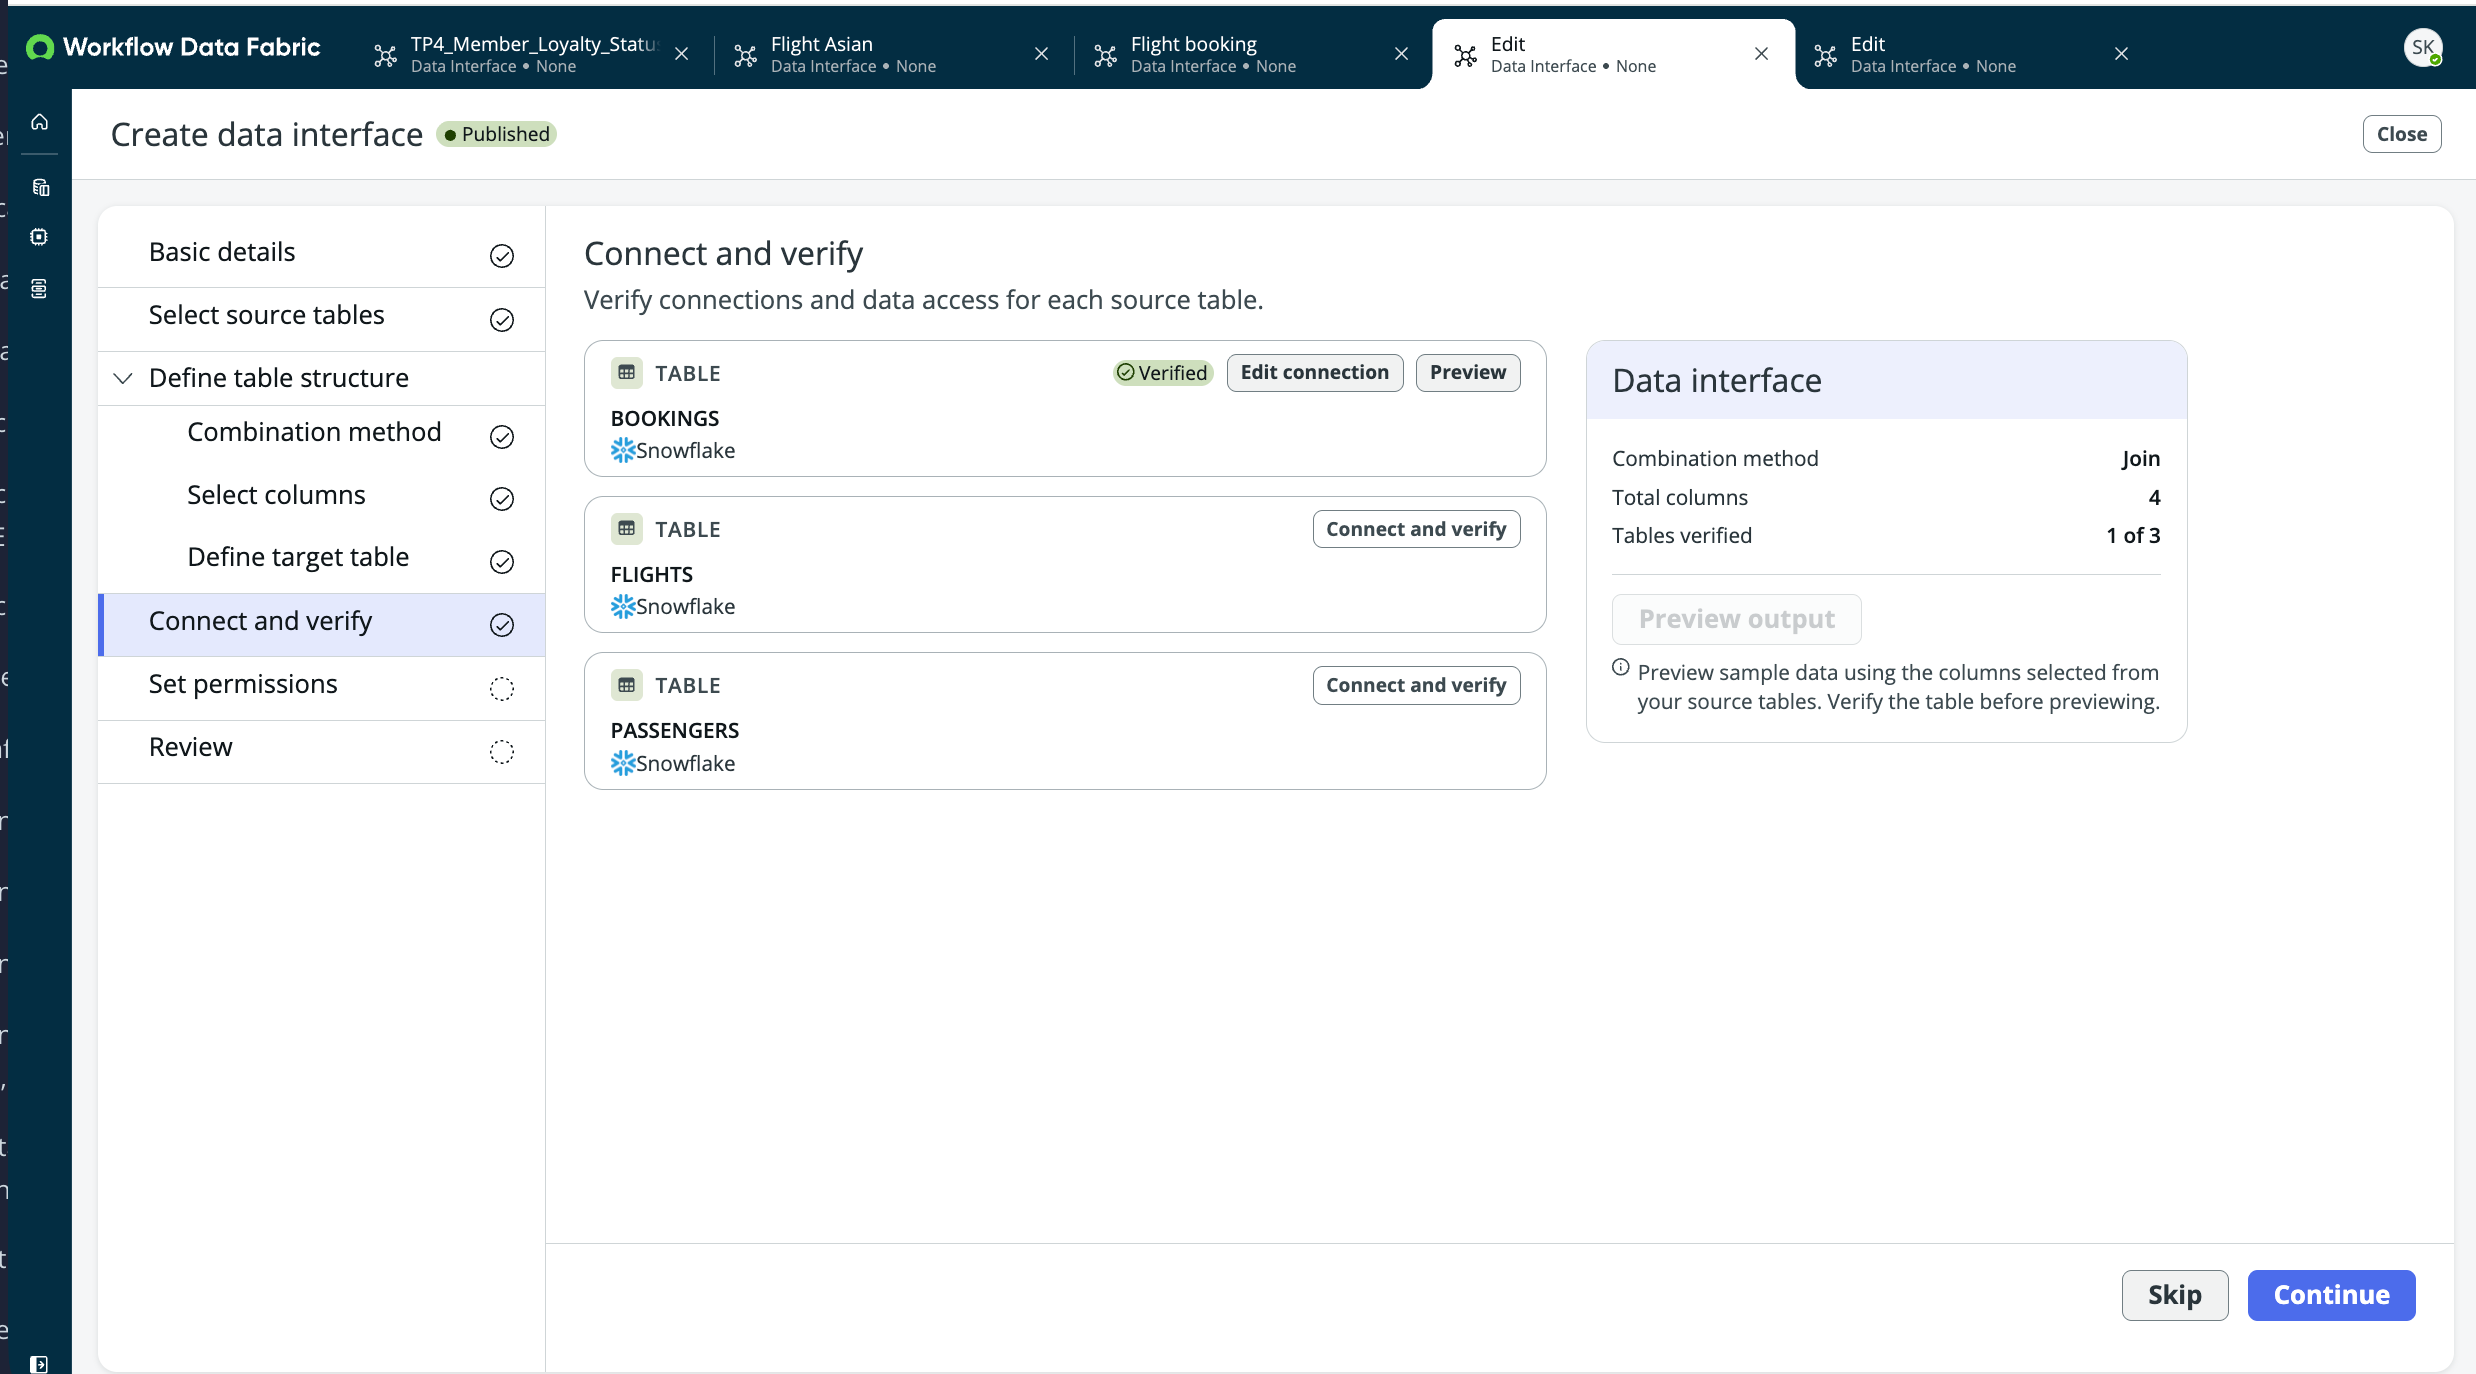The width and height of the screenshot is (2476, 1374).
Task: Collapse the Define table structure section
Action: pos(123,378)
